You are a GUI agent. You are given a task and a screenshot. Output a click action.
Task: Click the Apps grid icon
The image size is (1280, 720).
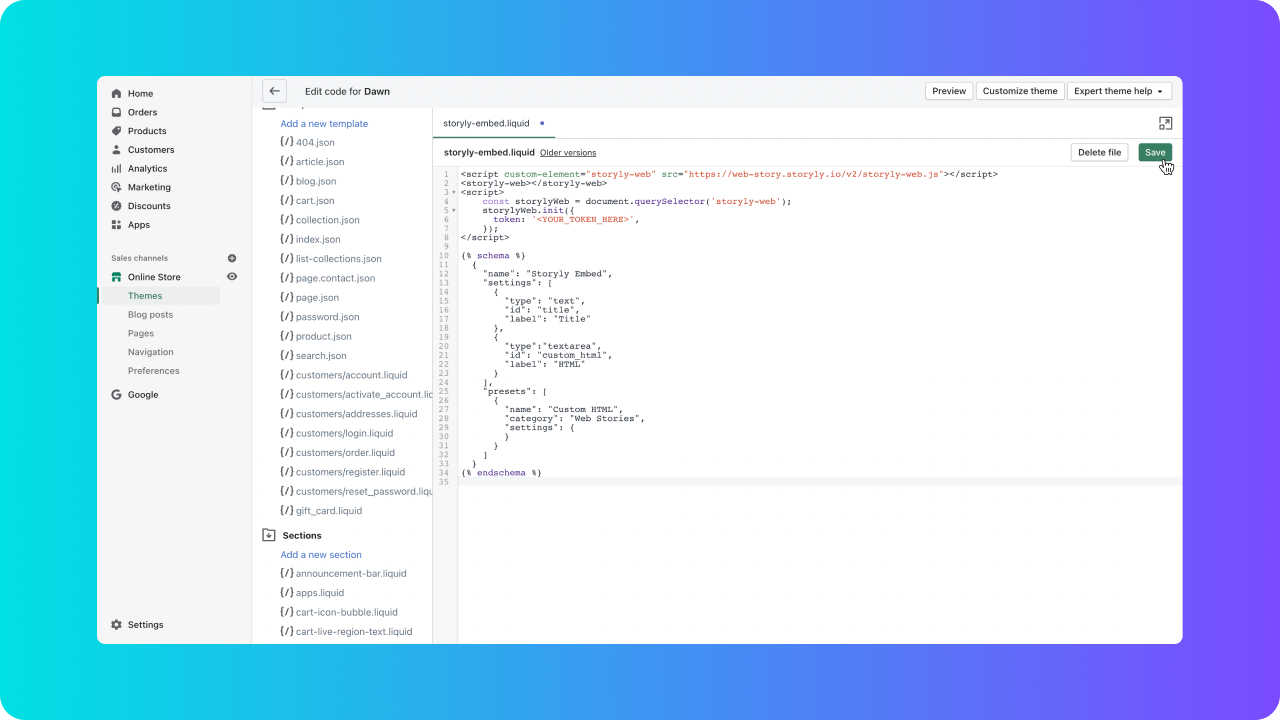[x=116, y=225]
